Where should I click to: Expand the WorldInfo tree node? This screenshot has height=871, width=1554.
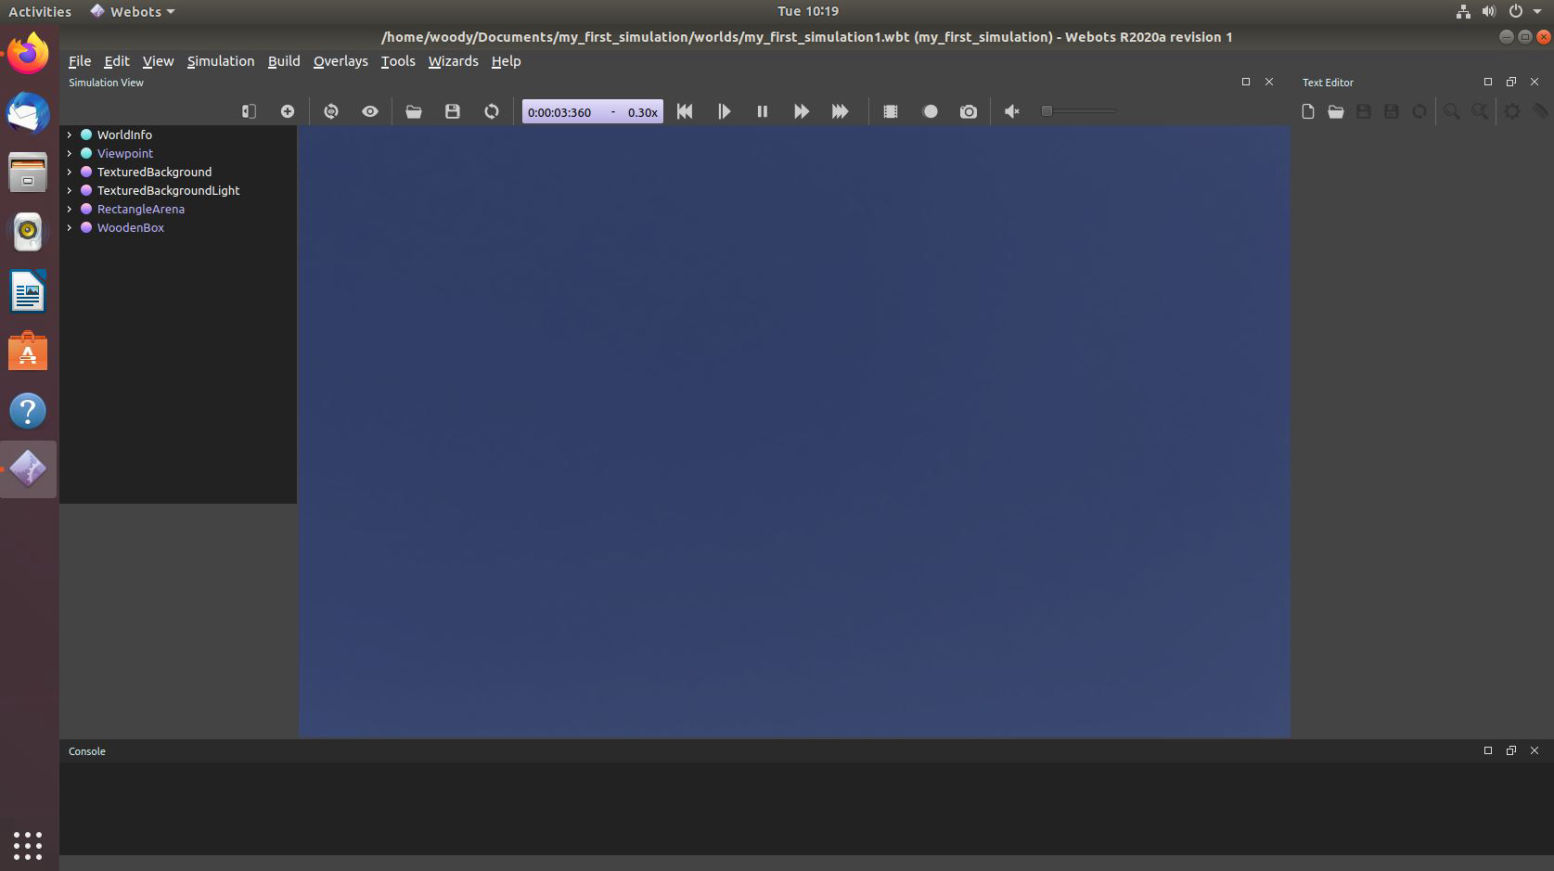69,135
